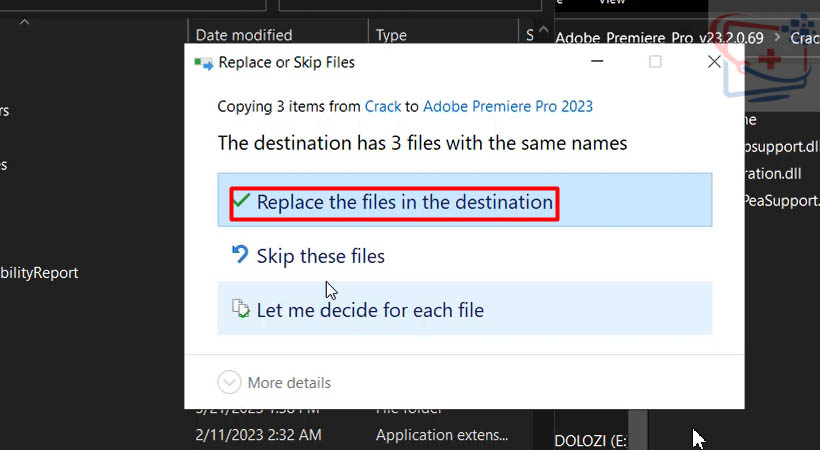Click breadcrumb arrow after Adobe_Premiere_Pro_v23.2.0.69
The height and width of the screenshot is (450, 820).
[x=776, y=38]
